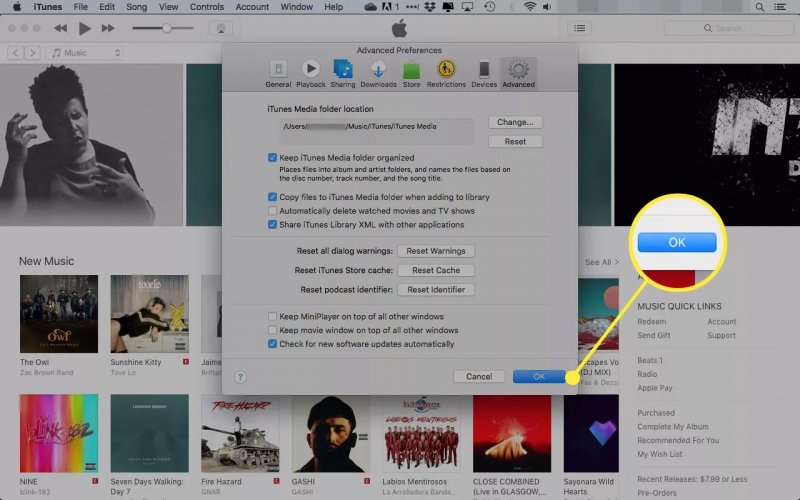Open the Downloads preferences tab

[x=378, y=74]
